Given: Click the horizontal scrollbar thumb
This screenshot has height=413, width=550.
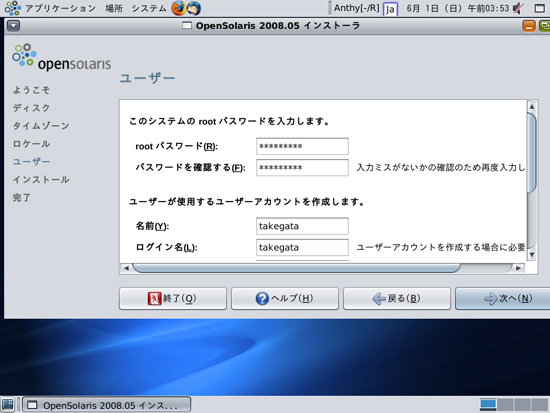Looking at the screenshot, I should pos(296,268).
